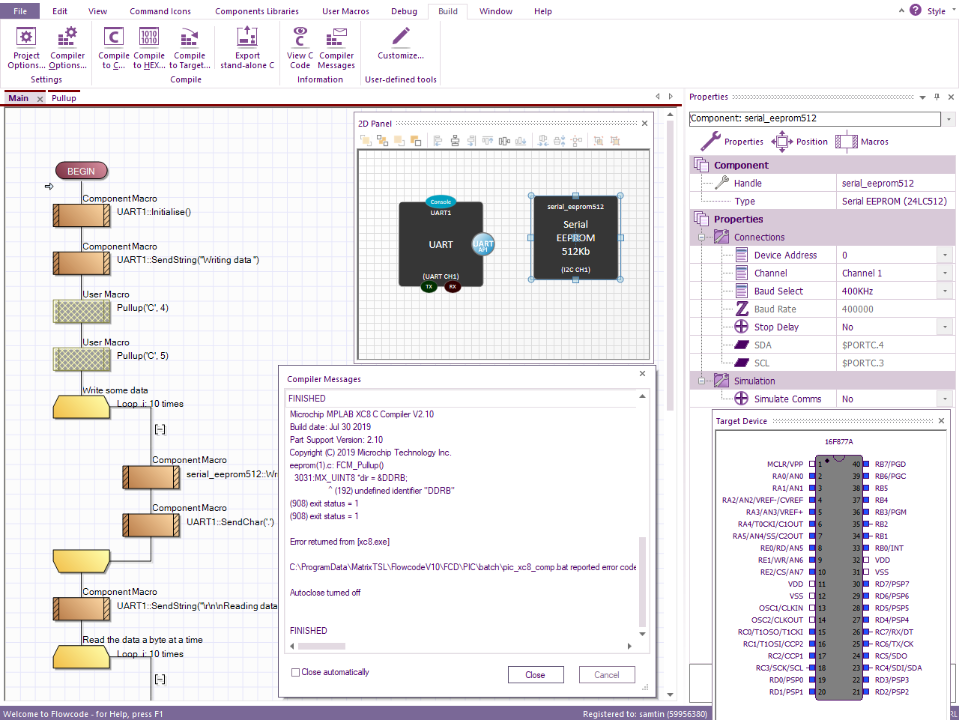Open View C Code

tap(300, 48)
